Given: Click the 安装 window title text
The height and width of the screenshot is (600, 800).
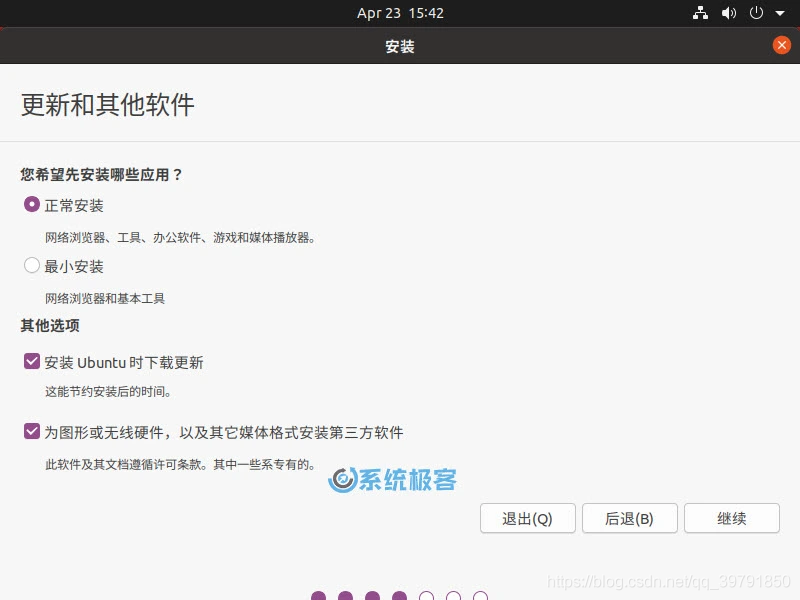Looking at the screenshot, I should pyautogui.click(x=400, y=46).
